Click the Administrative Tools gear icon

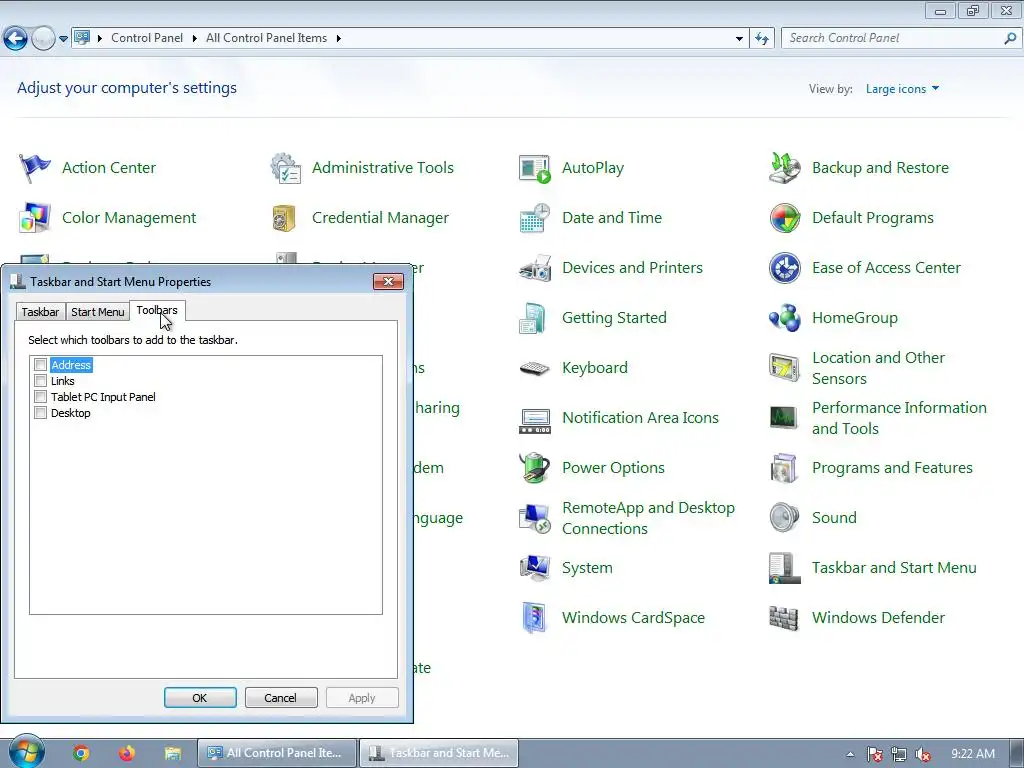pos(285,168)
